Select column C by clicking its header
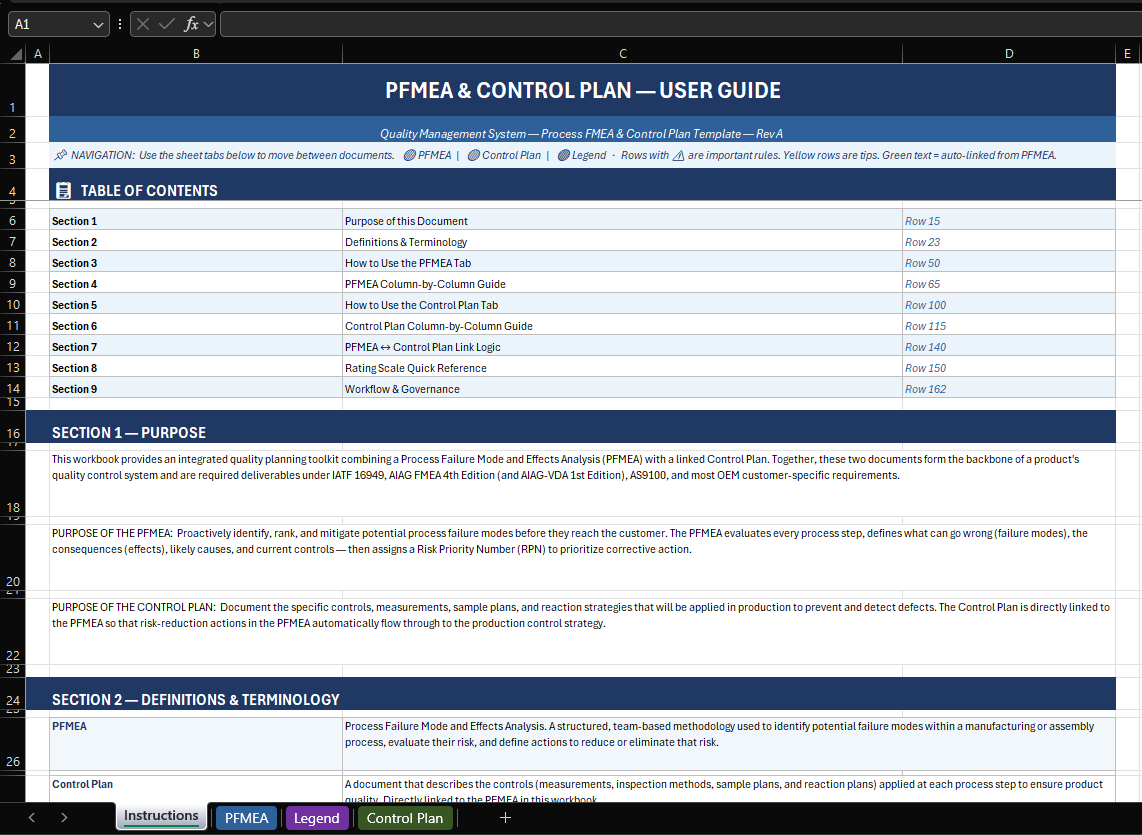The width and height of the screenshot is (1142, 835). (x=622, y=53)
